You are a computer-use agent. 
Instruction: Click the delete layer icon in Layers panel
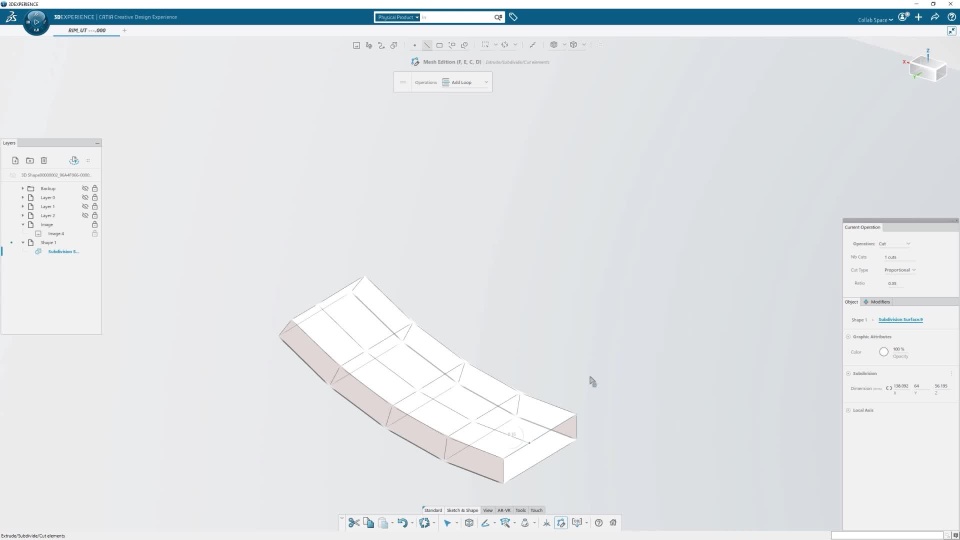[x=44, y=160]
